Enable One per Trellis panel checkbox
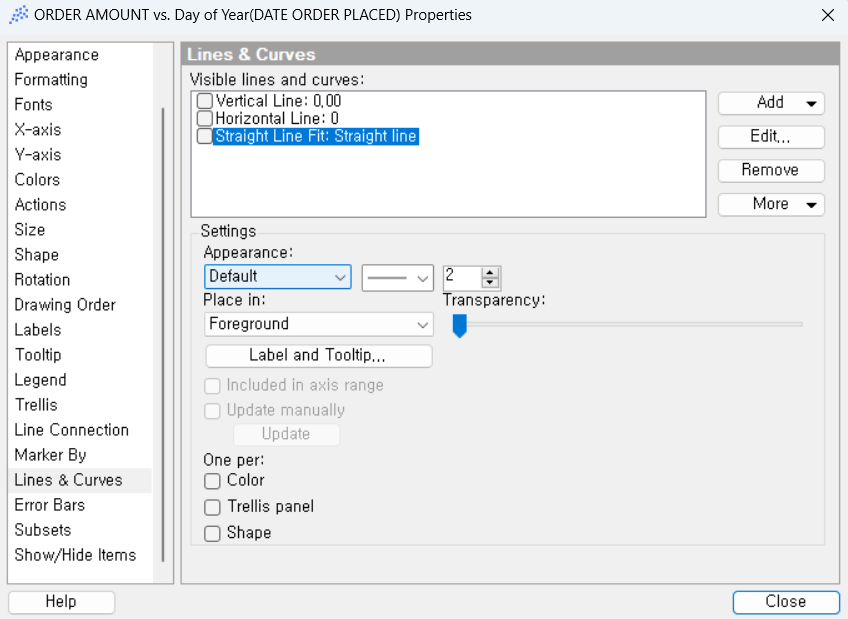 pyautogui.click(x=212, y=507)
